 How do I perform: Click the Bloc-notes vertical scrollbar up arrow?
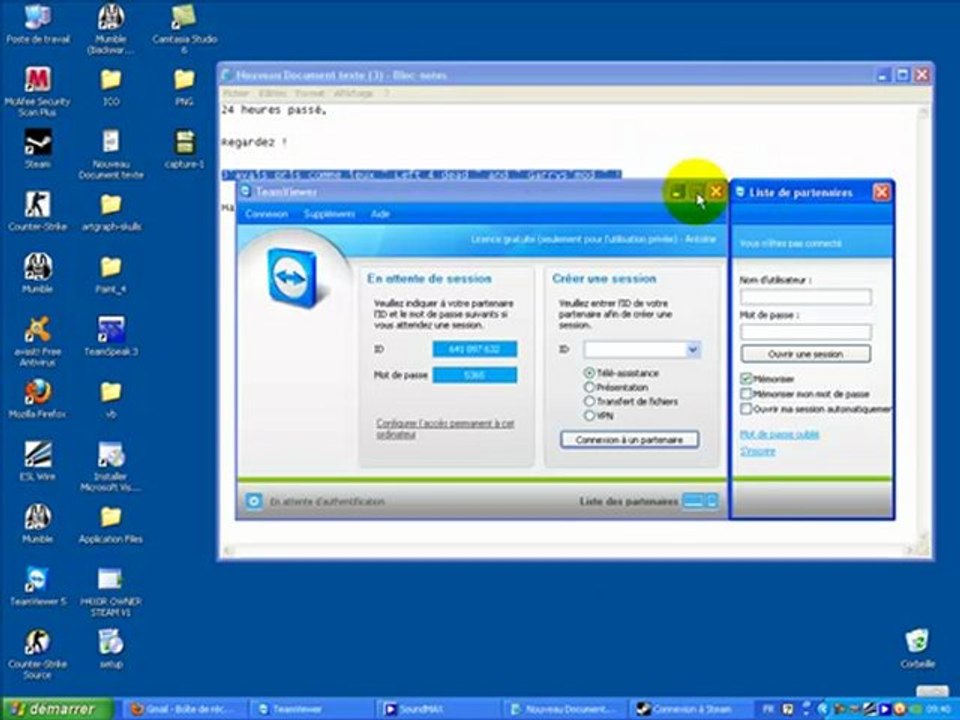[x=923, y=111]
